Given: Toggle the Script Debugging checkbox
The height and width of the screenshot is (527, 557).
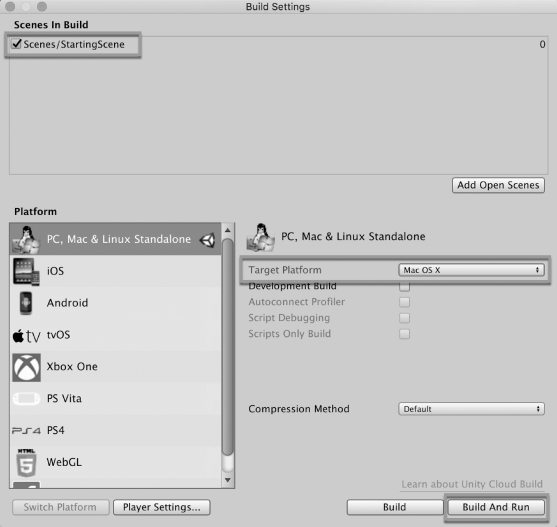Looking at the screenshot, I should tap(404, 318).
